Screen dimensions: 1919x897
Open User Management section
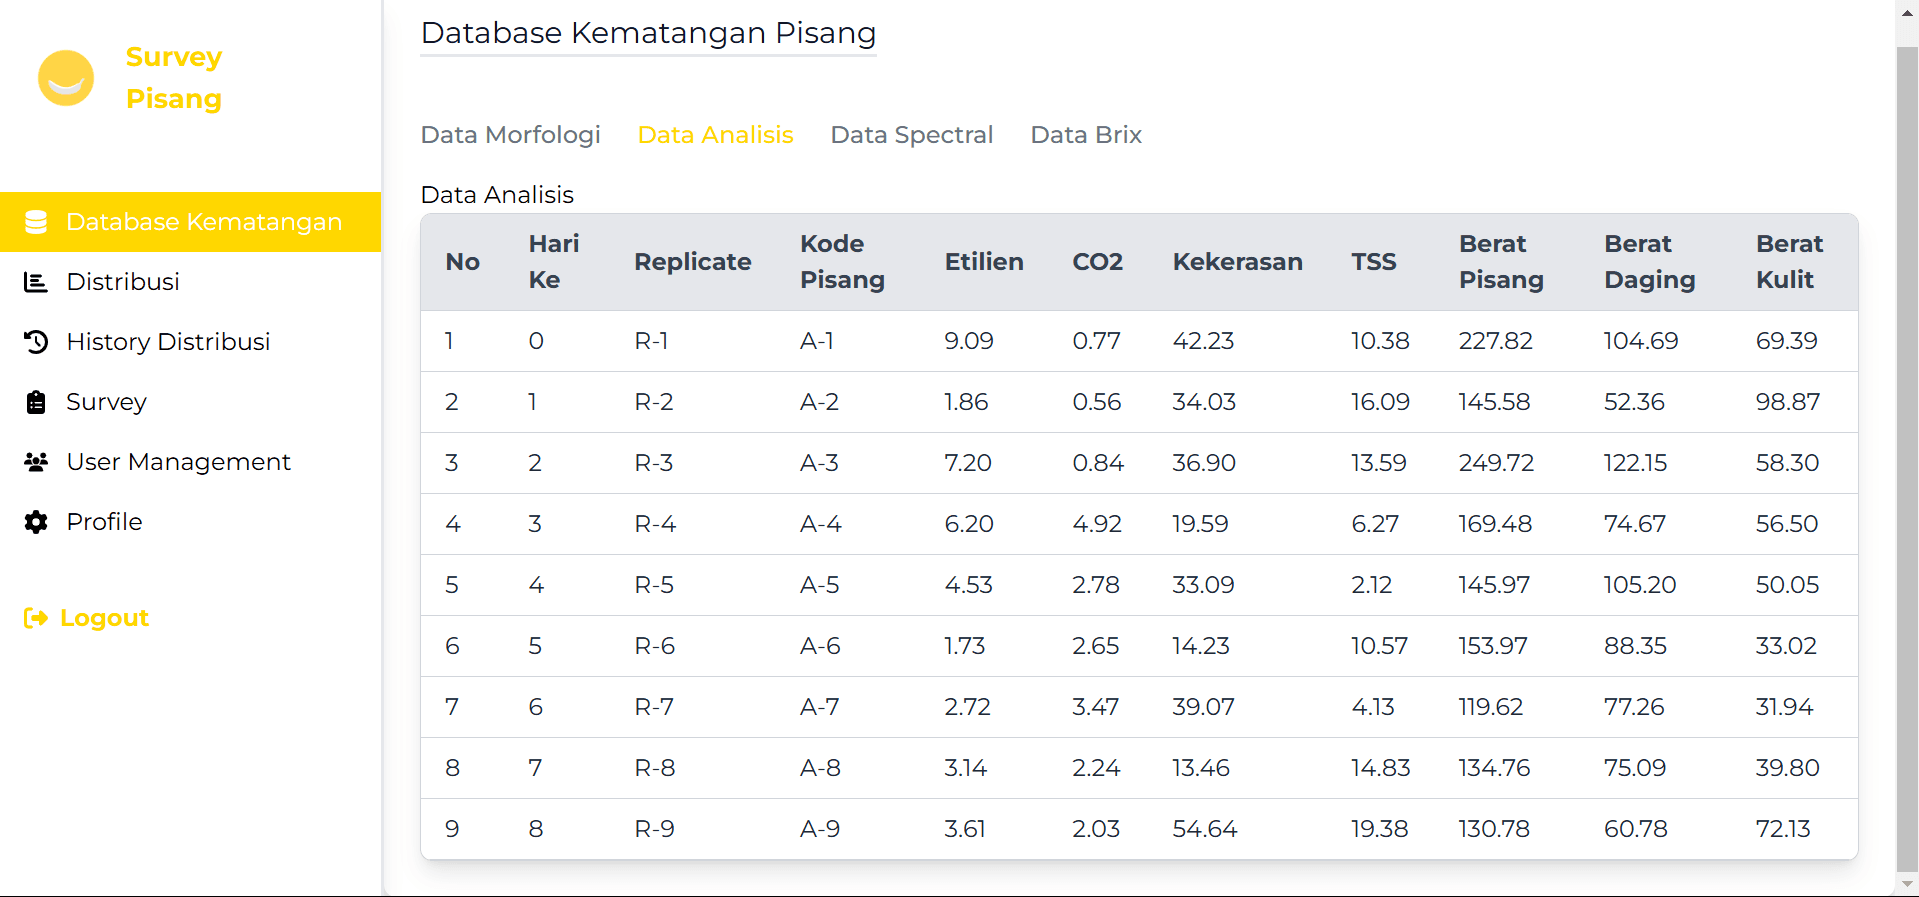(178, 462)
